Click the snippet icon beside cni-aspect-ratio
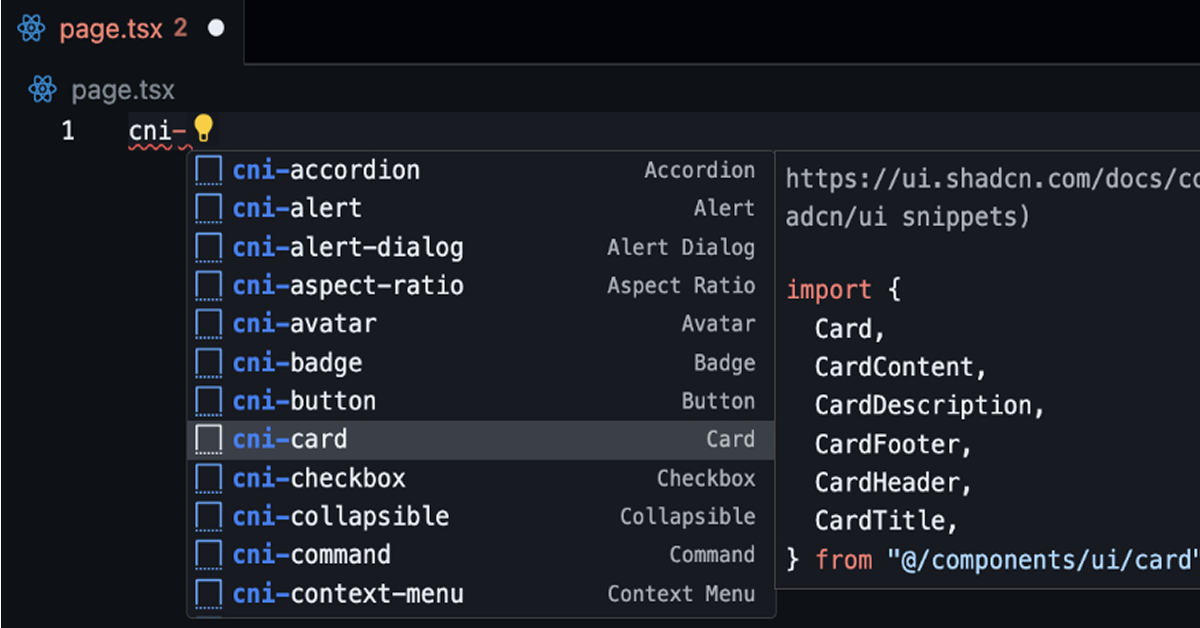The width and height of the screenshot is (1200, 628). (x=208, y=285)
